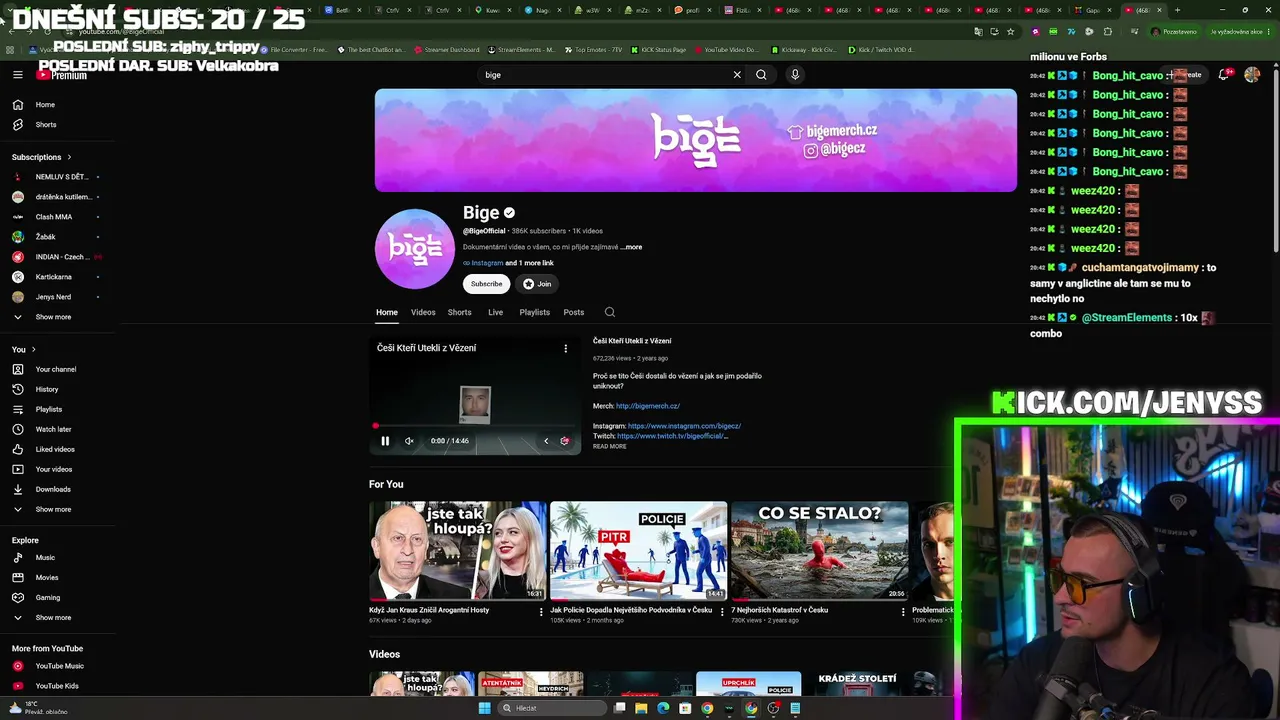
Task: Switch to the channel Playlists tab
Action: point(535,312)
